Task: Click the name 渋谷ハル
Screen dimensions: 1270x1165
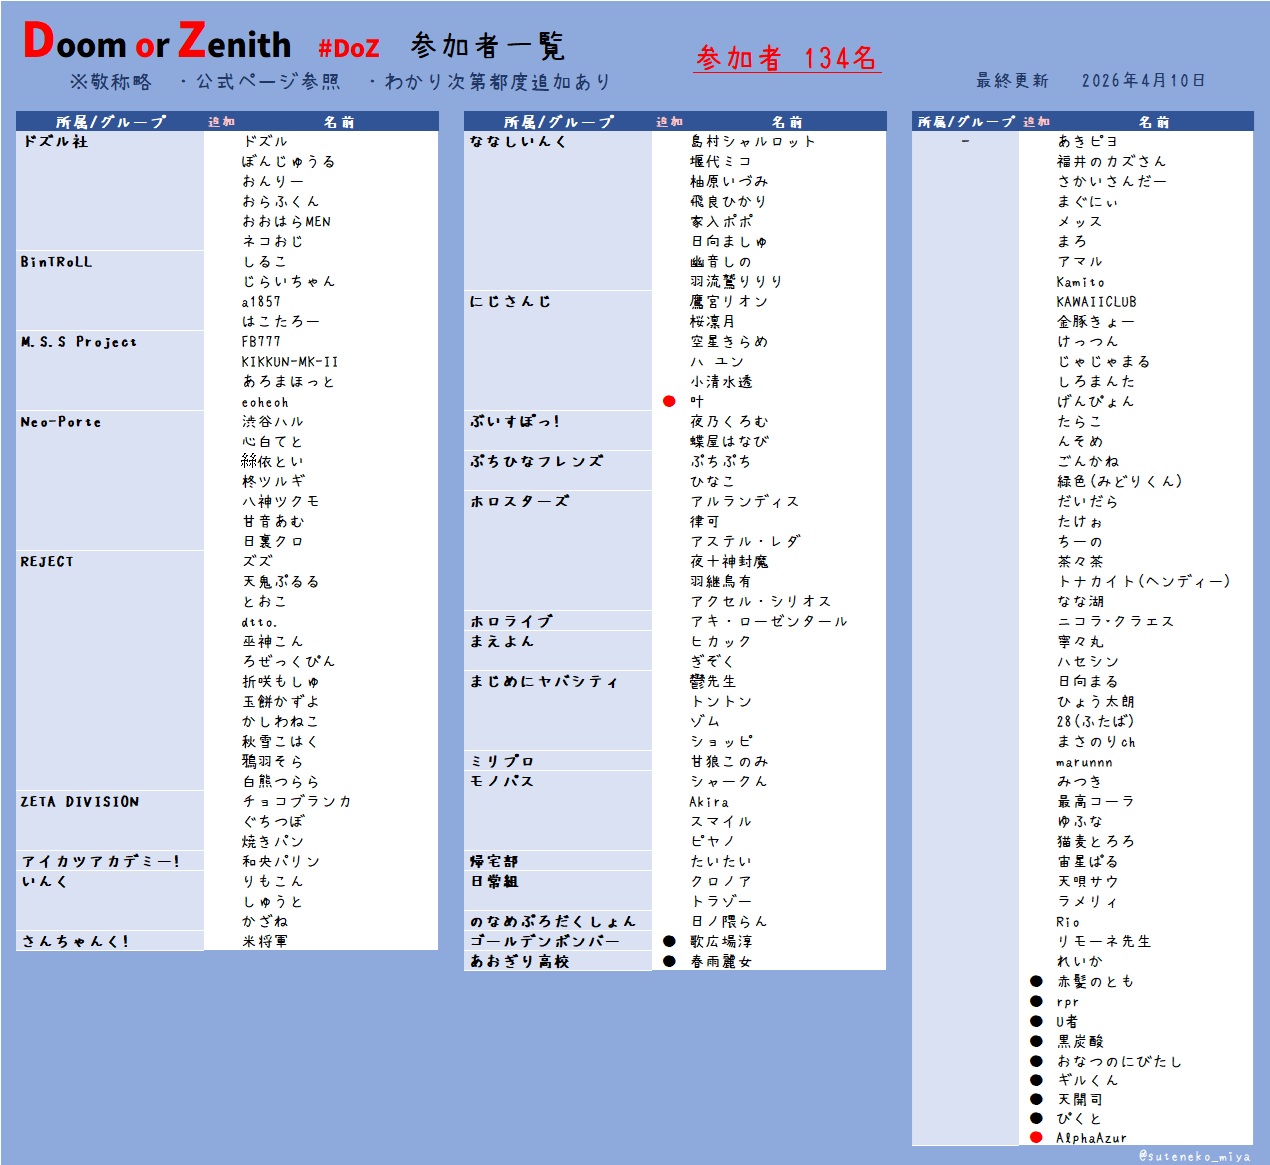Action: pos(273,421)
